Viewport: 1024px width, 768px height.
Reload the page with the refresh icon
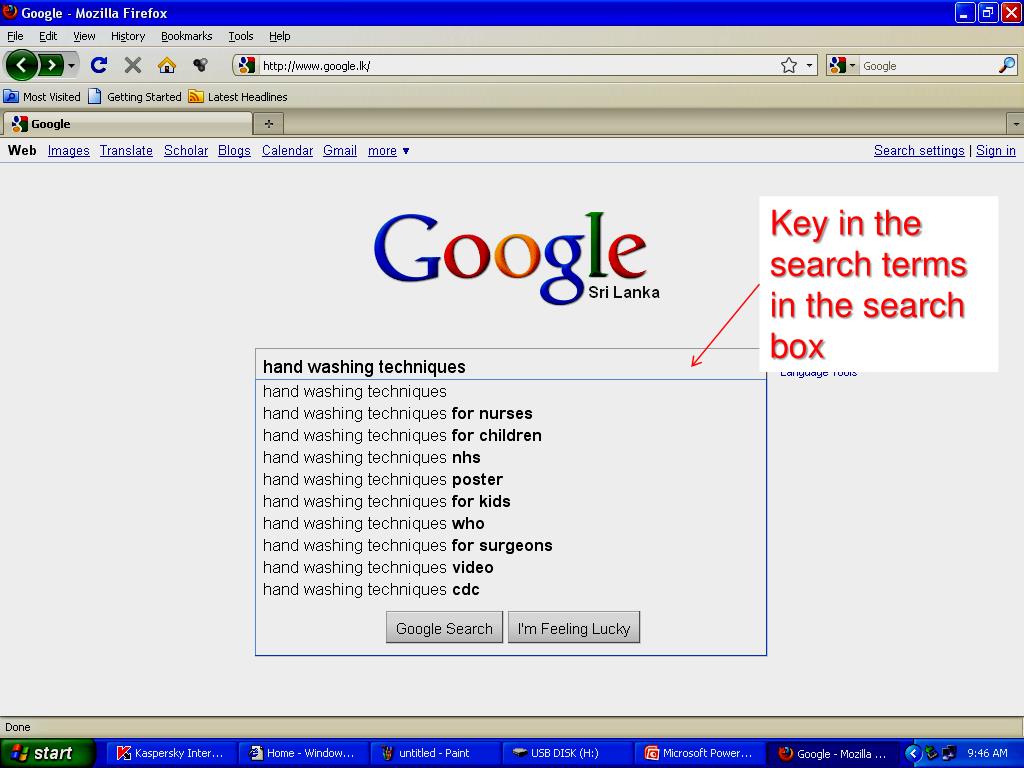[x=99, y=65]
